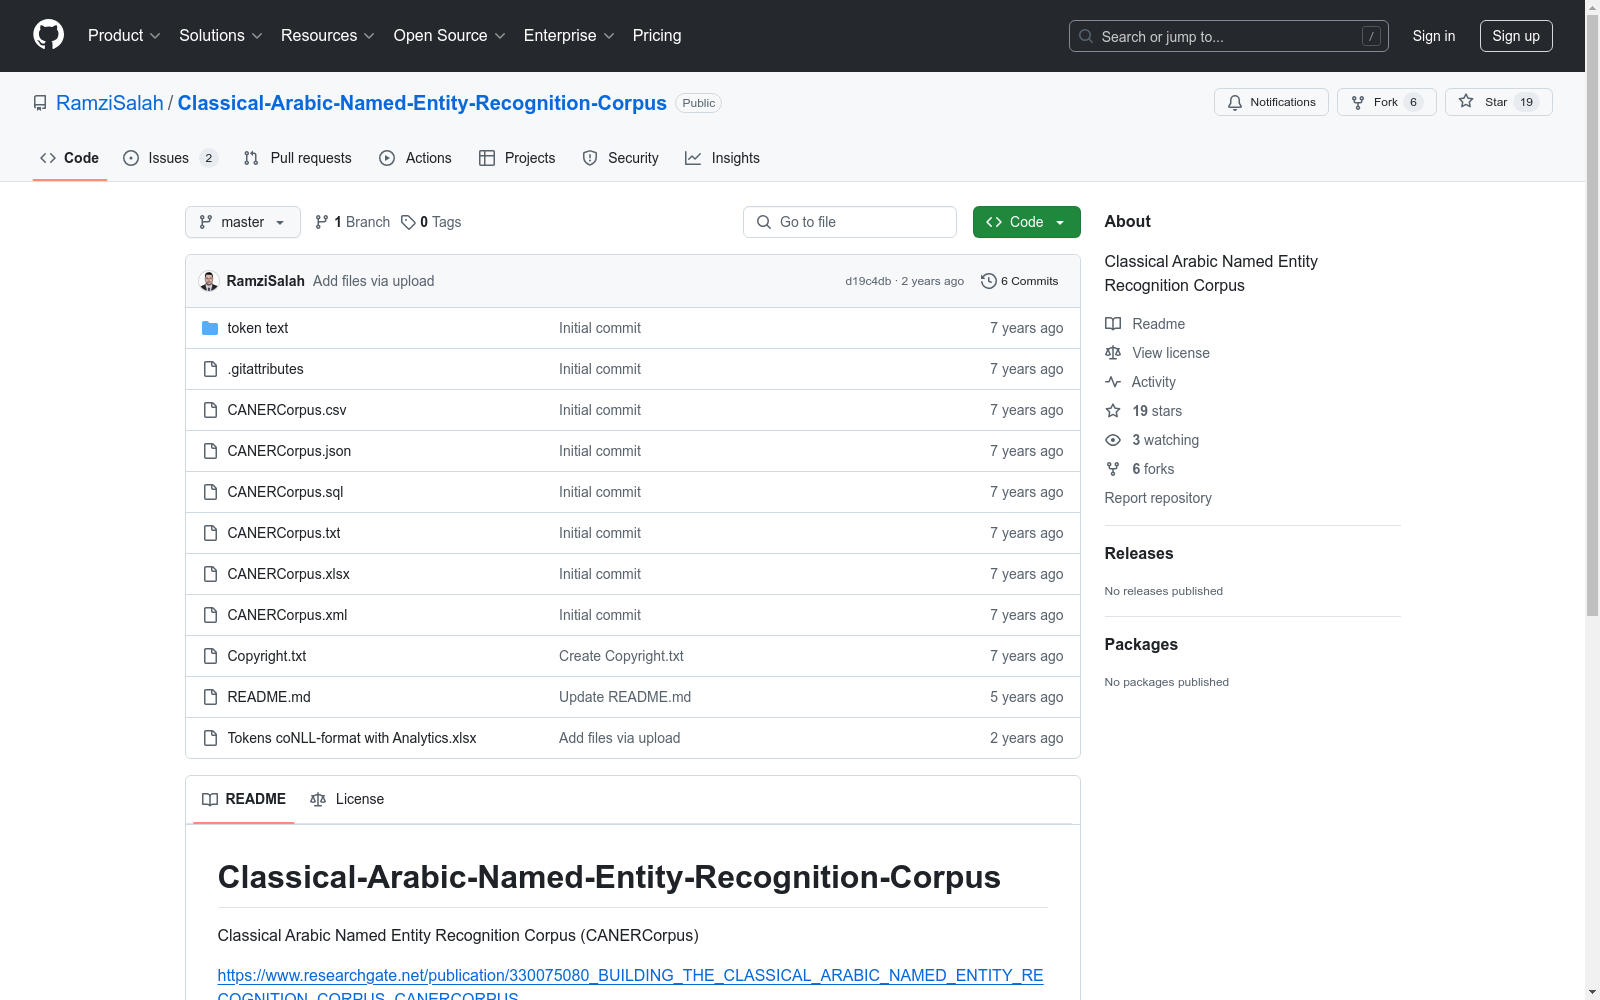1600x1000 pixels.
Task: Click the branch icon beside 1 Branch
Action: point(322,222)
